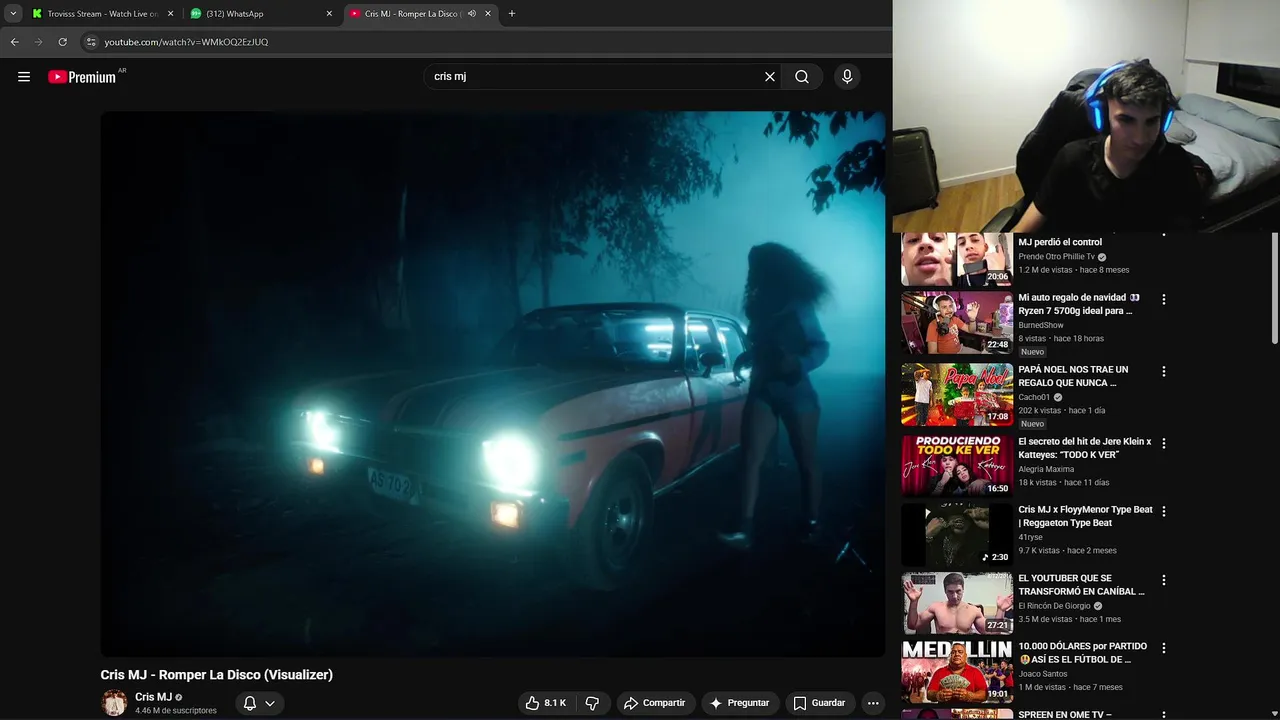This screenshot has width=1280, height=720.
Task: Open 'PAPÁ NOEL NOS TRAE UN REGALO' thumbnail
Action: [957, 395]
